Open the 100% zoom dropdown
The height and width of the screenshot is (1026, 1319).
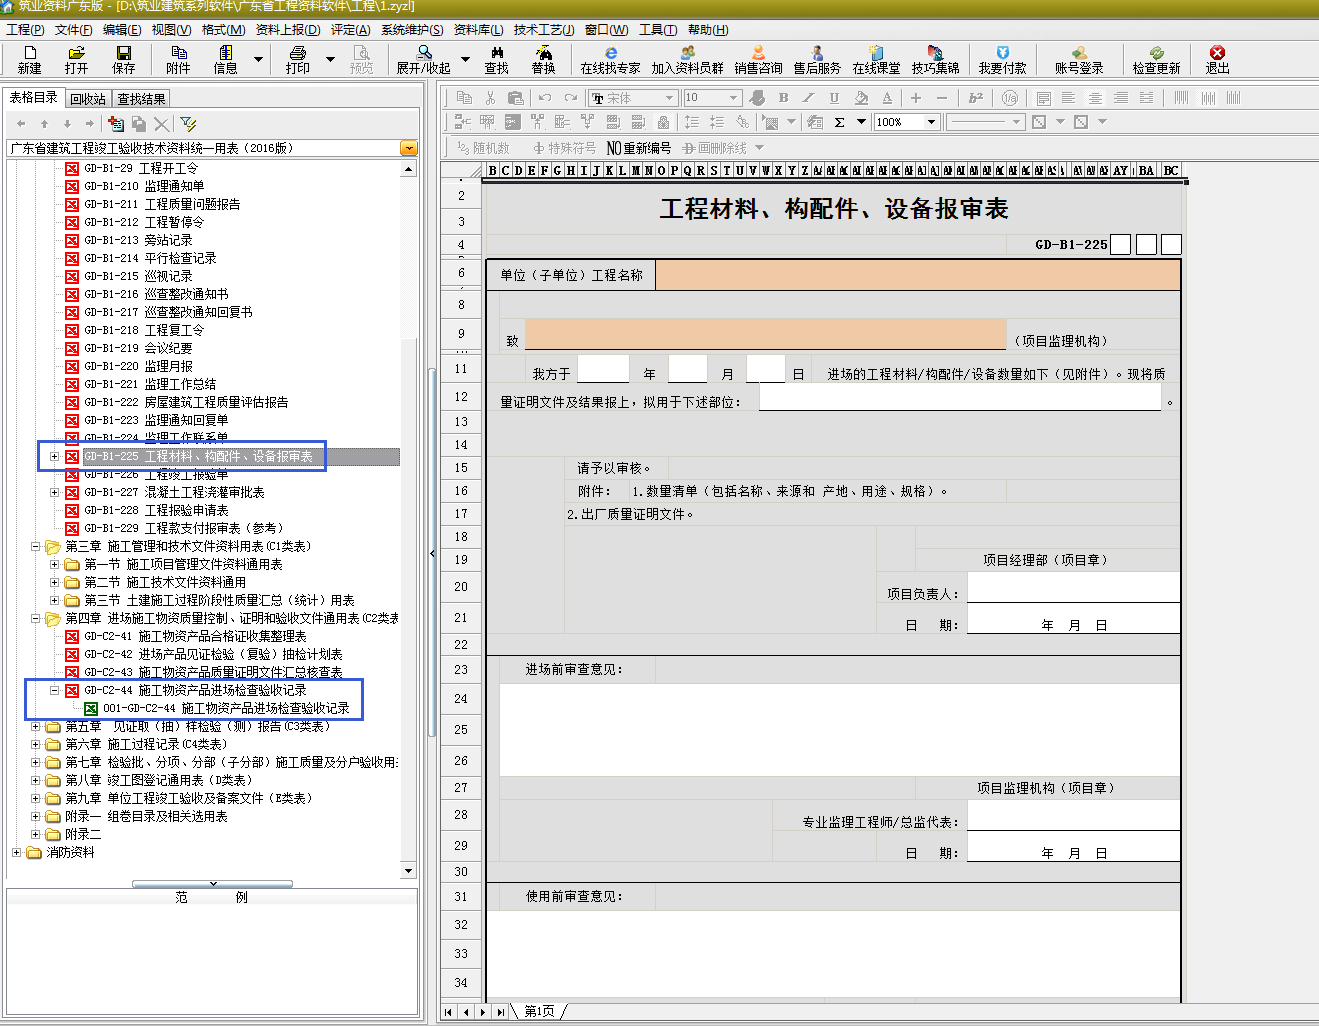point(931,122)
